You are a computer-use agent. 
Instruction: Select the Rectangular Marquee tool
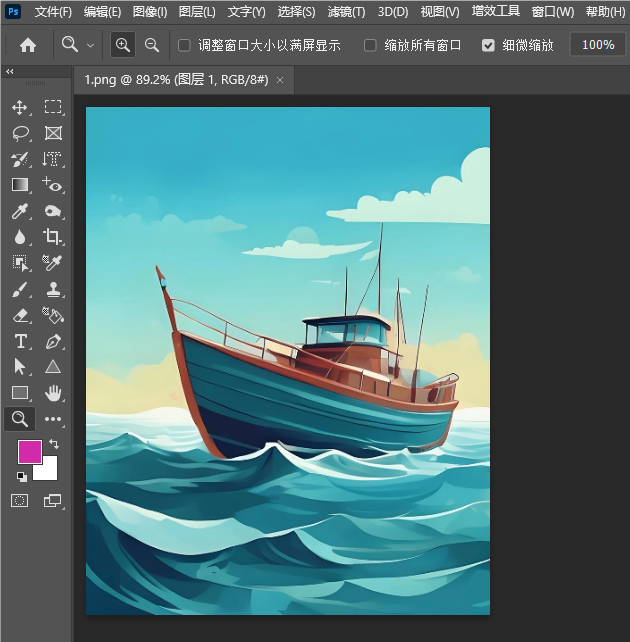point(53,107)
